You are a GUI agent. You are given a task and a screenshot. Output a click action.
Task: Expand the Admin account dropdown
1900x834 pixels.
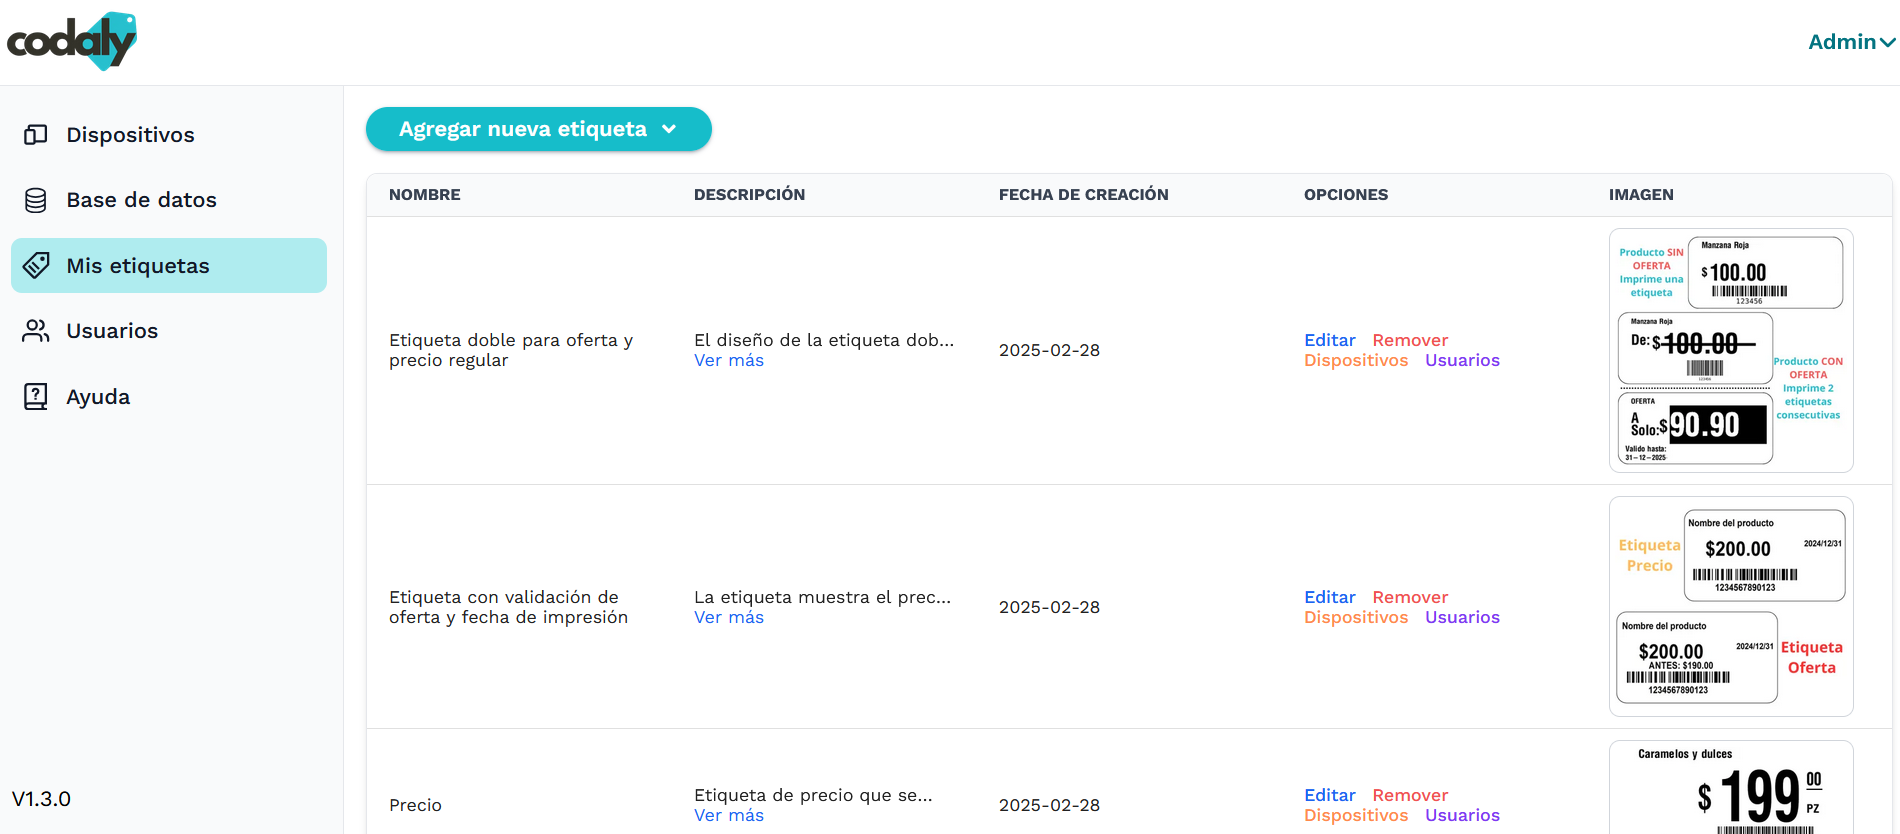[x=1850, y=42]
